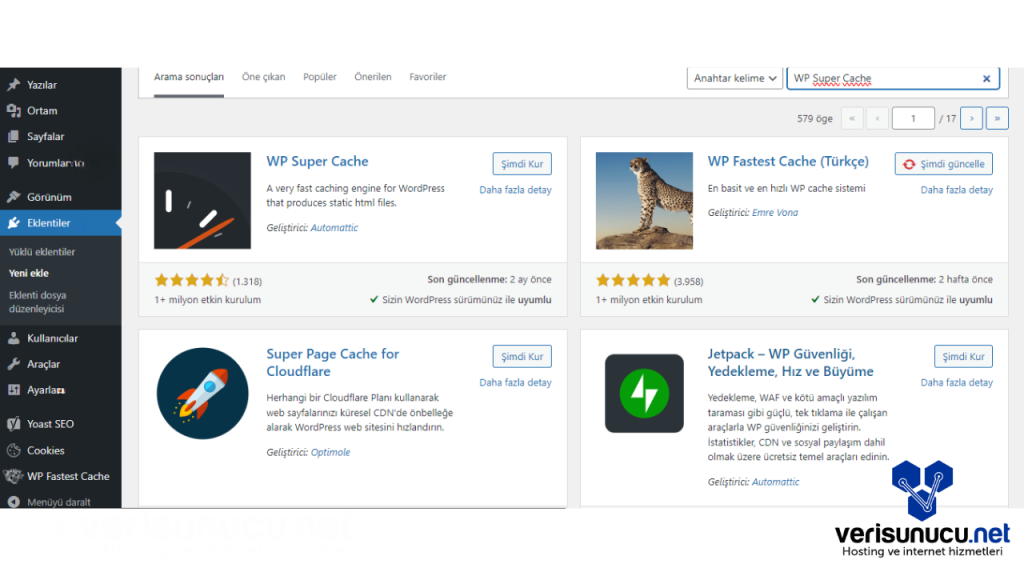Click the Kullanıcılar user icon
The image size is (1024, 576).
pyautogui.click(x=14, y=338)
